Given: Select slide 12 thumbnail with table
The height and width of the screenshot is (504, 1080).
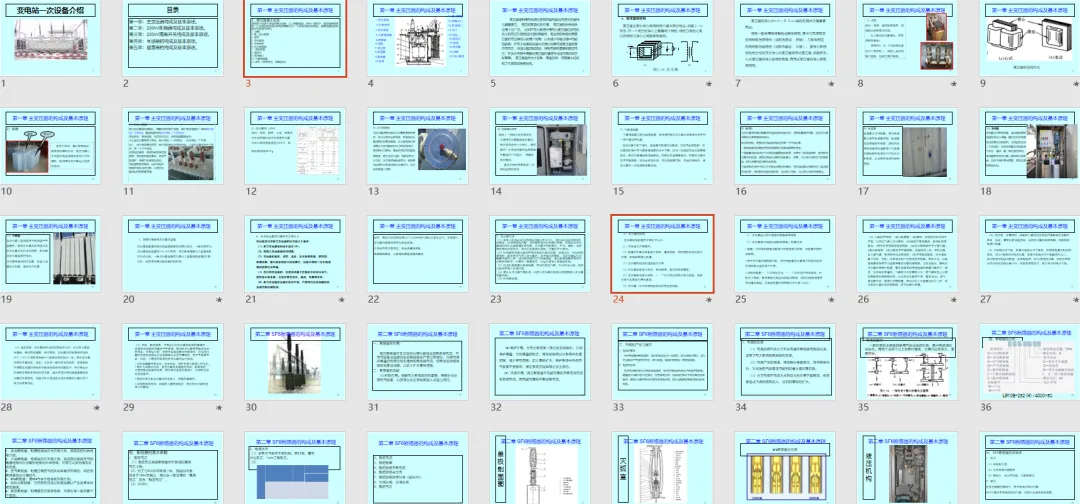Looking at the screenshot, I should point(295,146).
